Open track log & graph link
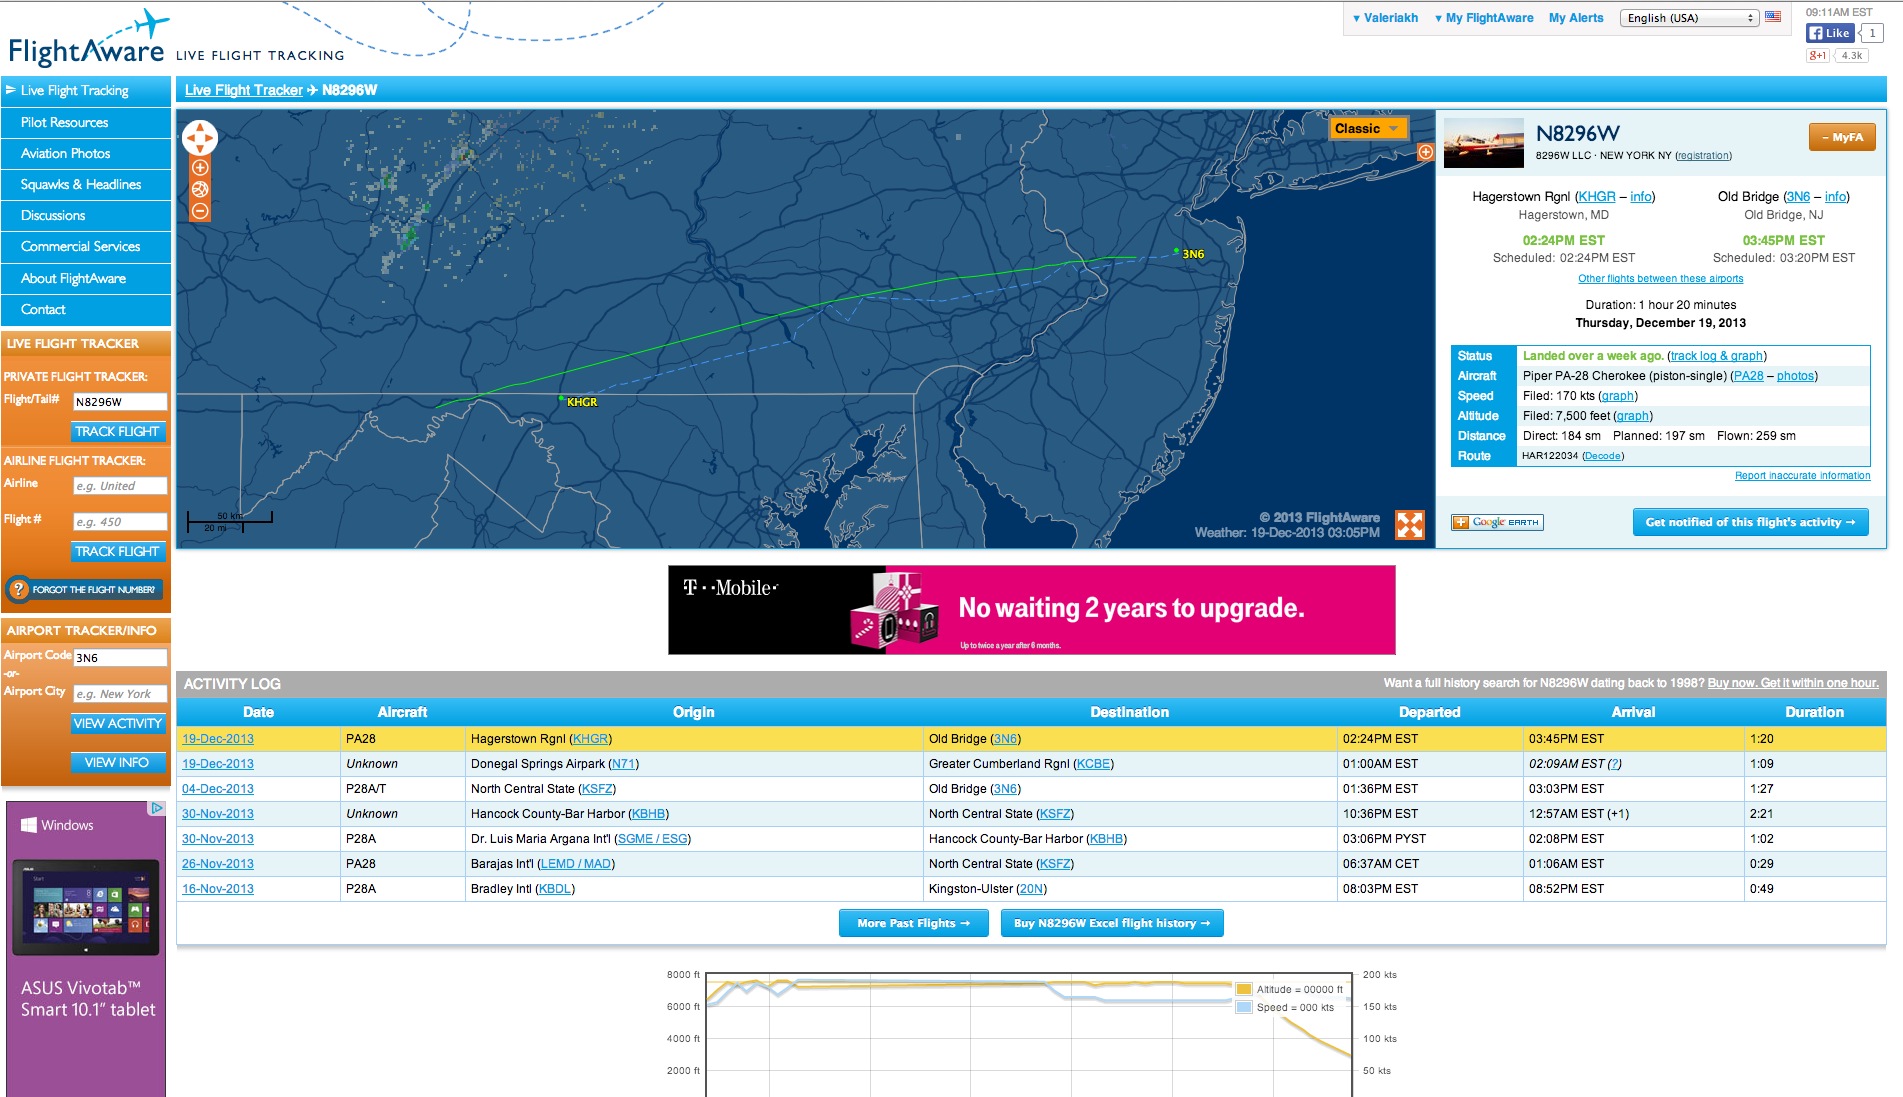 1717,356
